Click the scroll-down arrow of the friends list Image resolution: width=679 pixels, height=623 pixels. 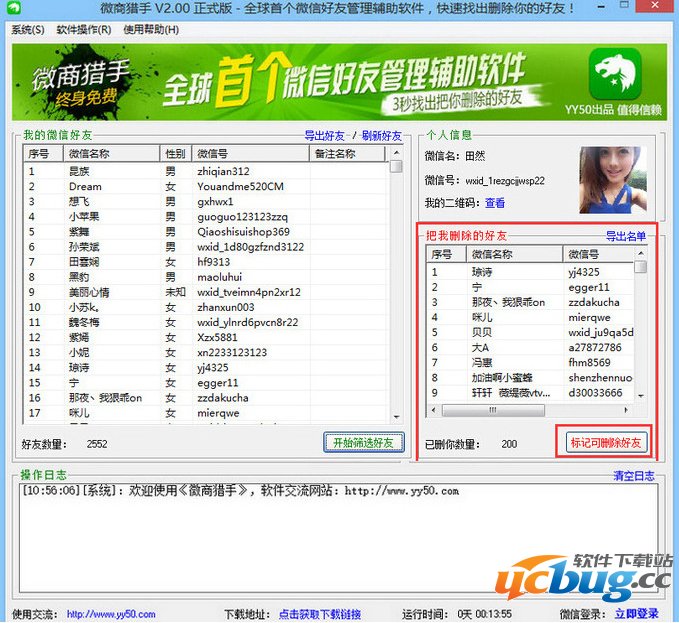point(396,417)
